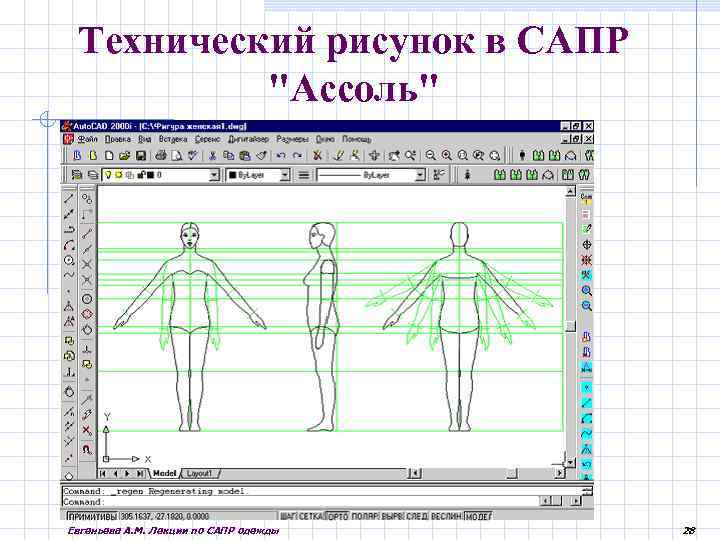The image size is (720, 540).
Task: Click the magnet snap icon
Action: coord(87,449)
